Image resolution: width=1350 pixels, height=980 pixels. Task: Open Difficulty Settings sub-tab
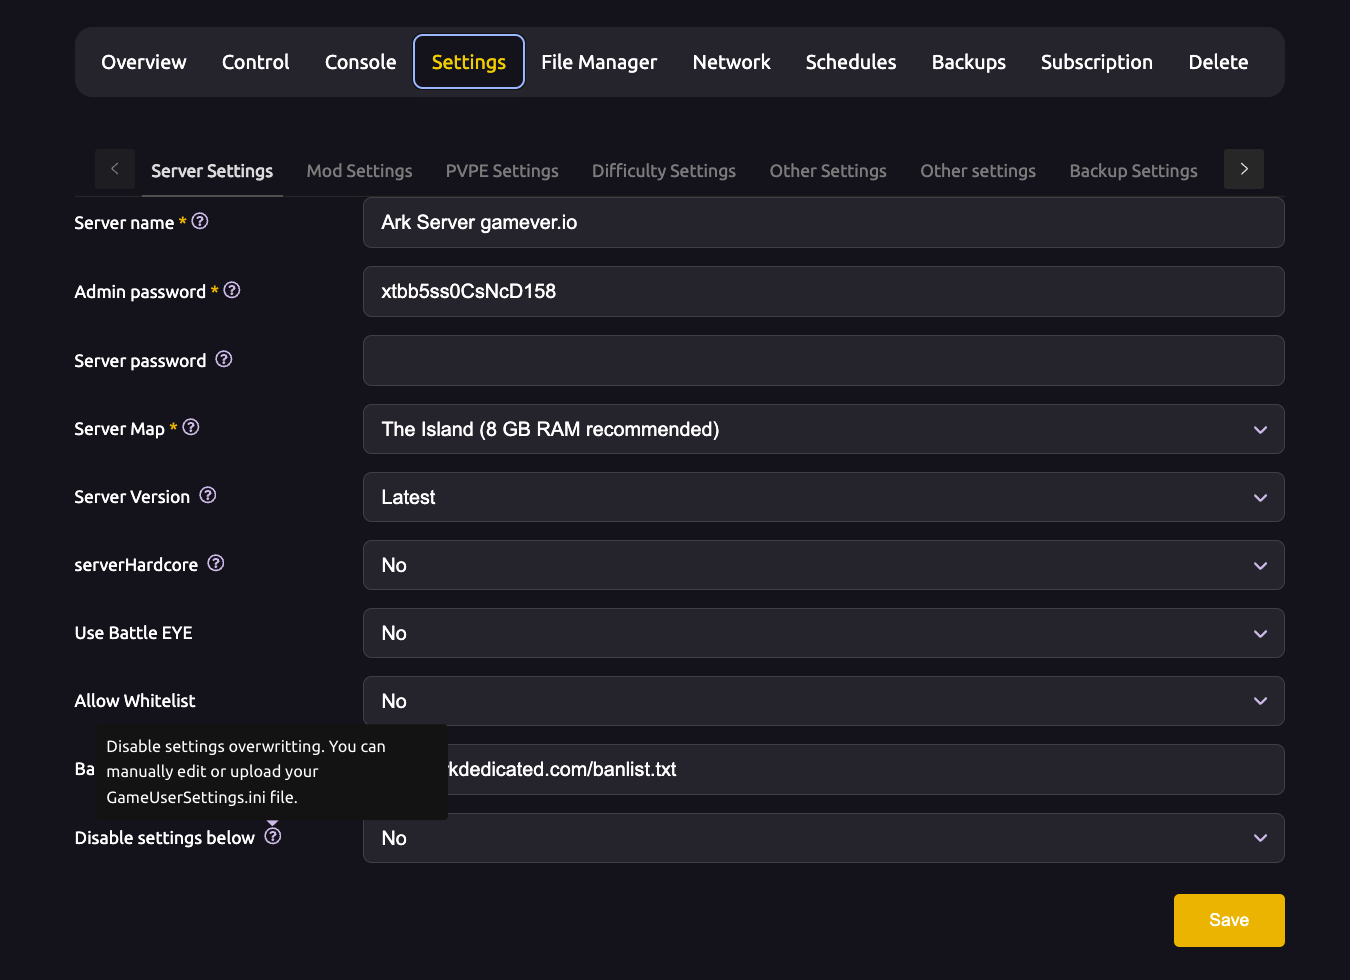[x=664, y=171]
